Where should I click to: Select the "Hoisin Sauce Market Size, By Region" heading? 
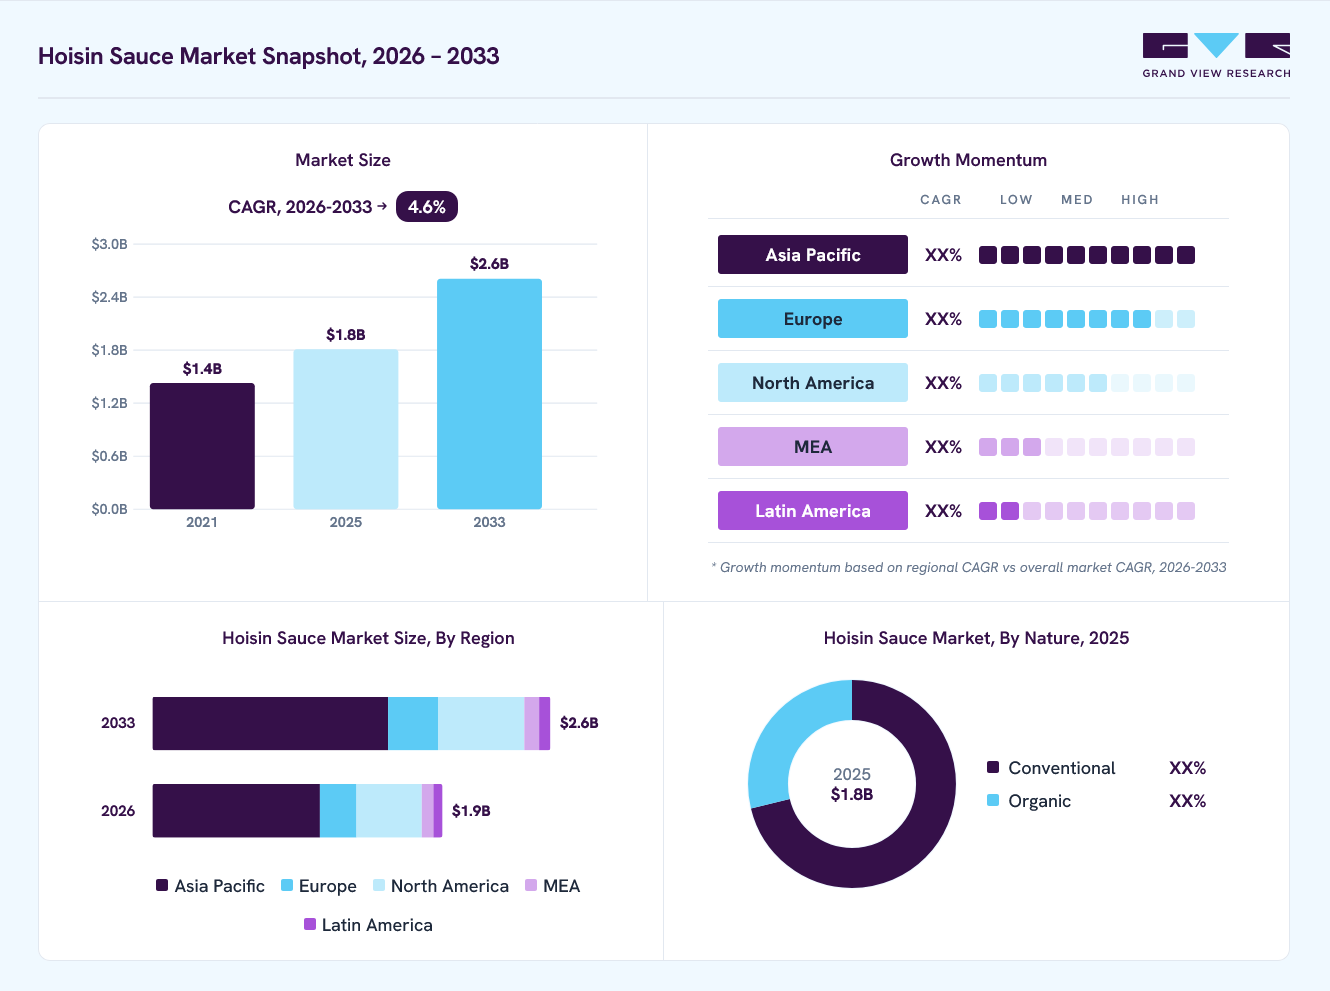[368, 638]
